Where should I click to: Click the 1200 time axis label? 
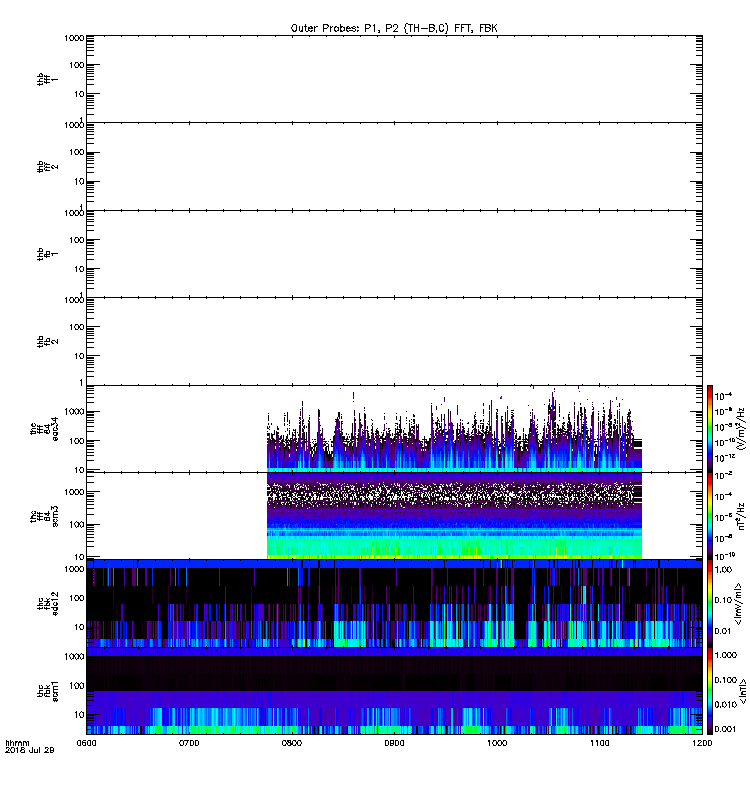pos(702,743)
